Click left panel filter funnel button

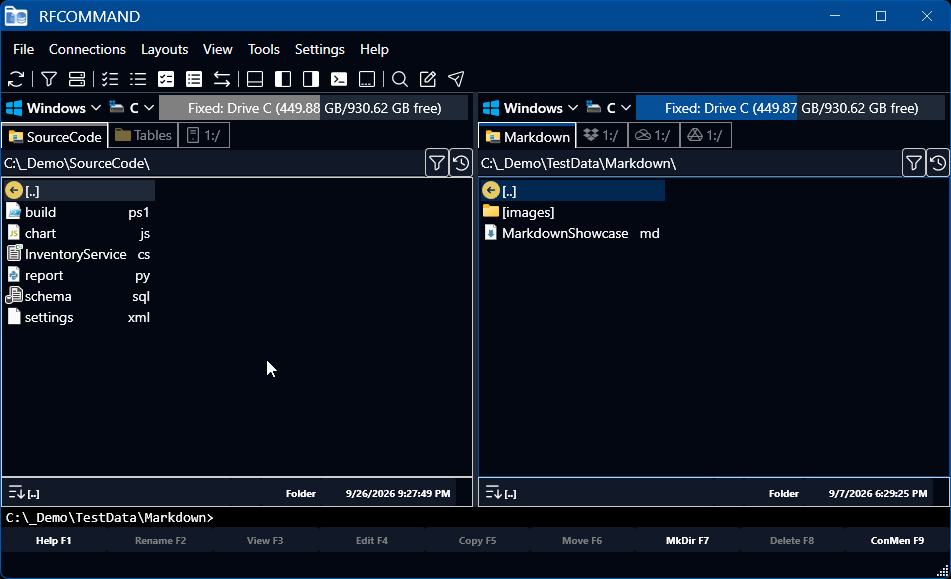click(x=437, y=163)
